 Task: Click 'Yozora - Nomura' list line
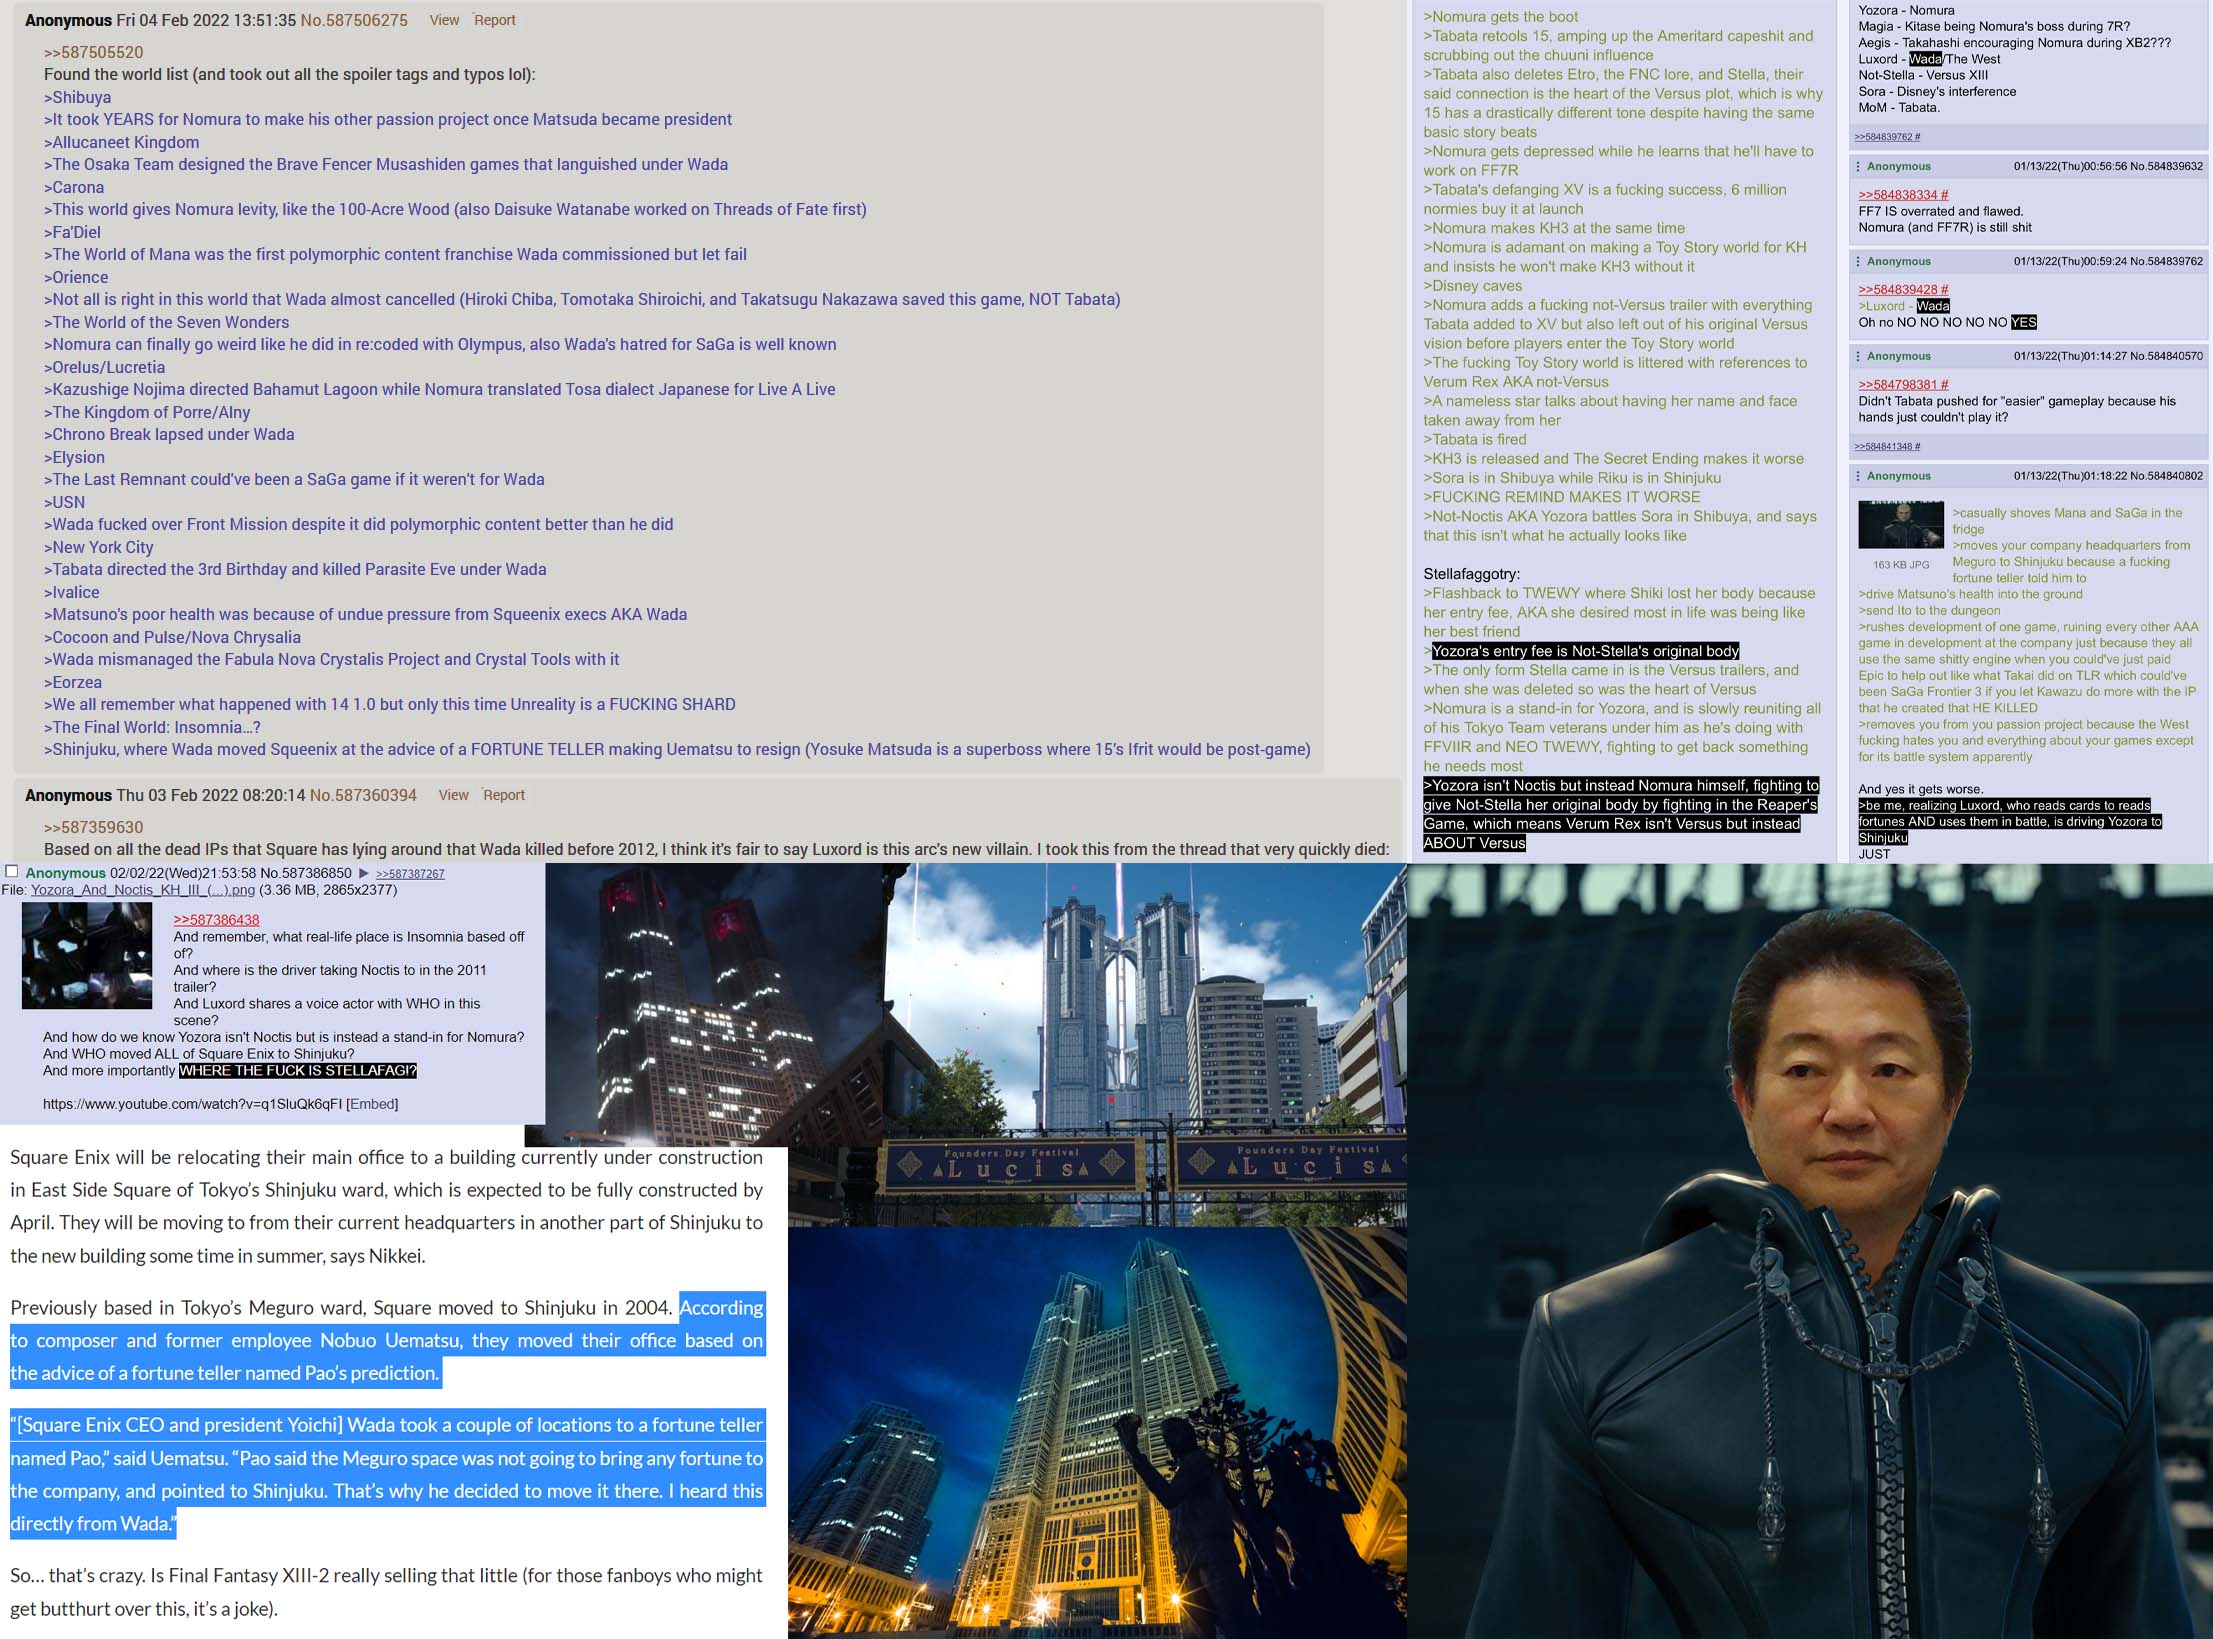point(1908,10)
